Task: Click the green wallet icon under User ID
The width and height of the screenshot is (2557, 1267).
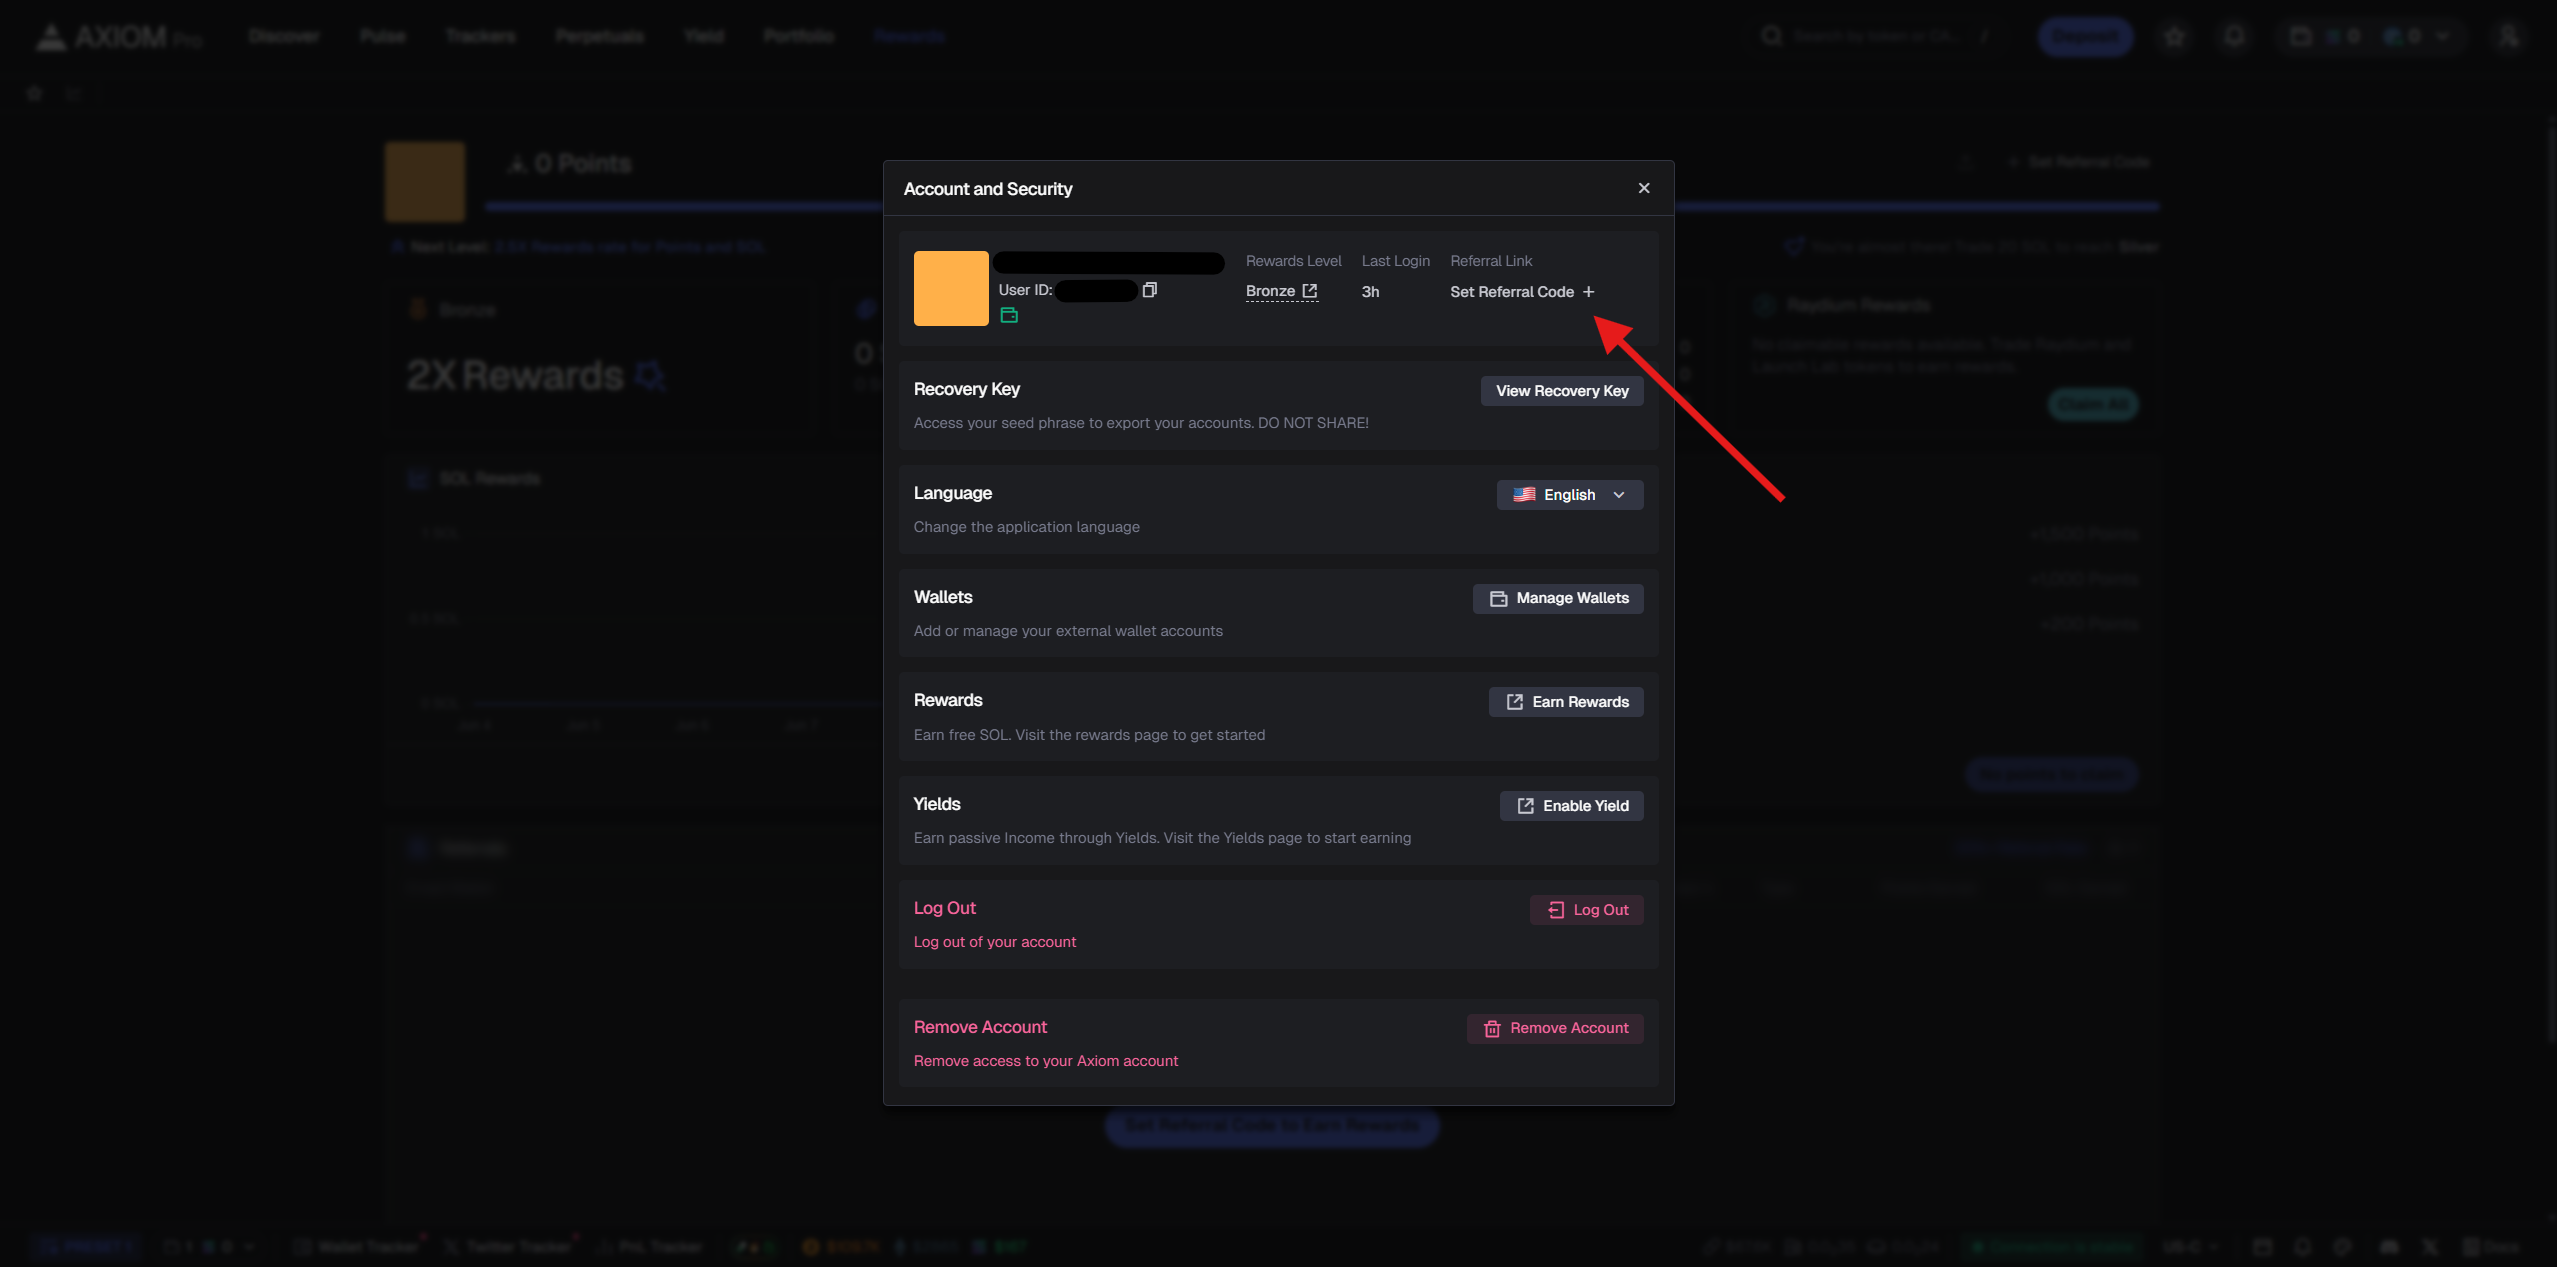Action: [1009, 315]
